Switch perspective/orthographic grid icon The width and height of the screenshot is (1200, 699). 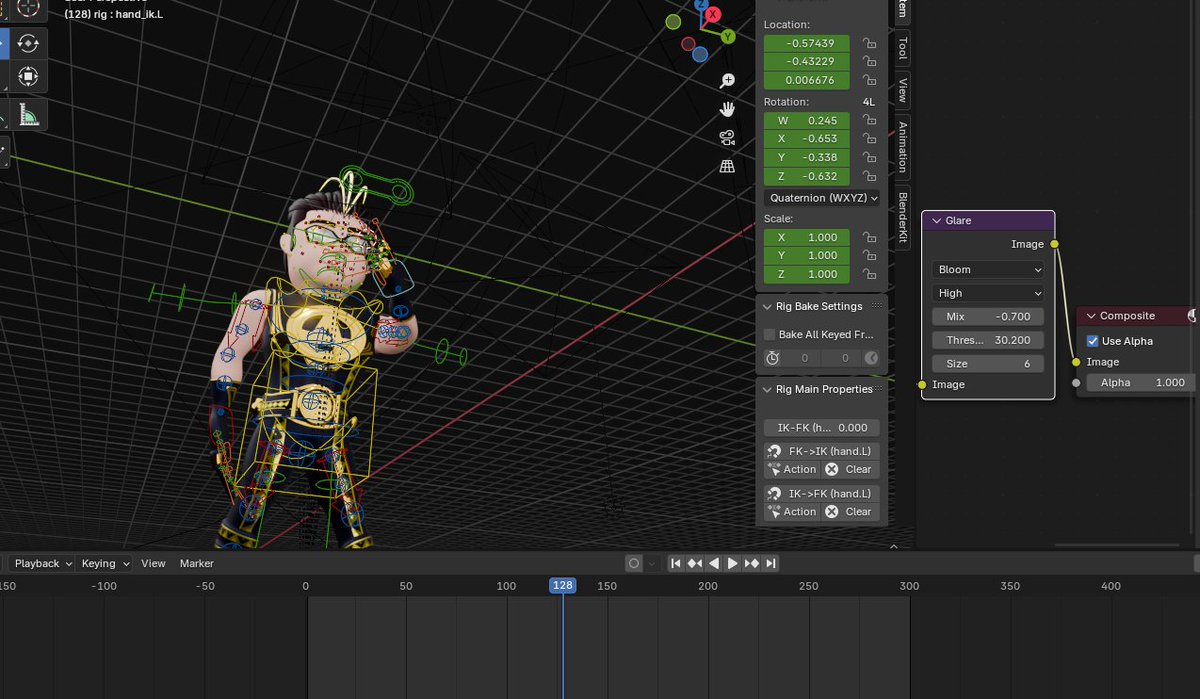[x=727, y=166]
